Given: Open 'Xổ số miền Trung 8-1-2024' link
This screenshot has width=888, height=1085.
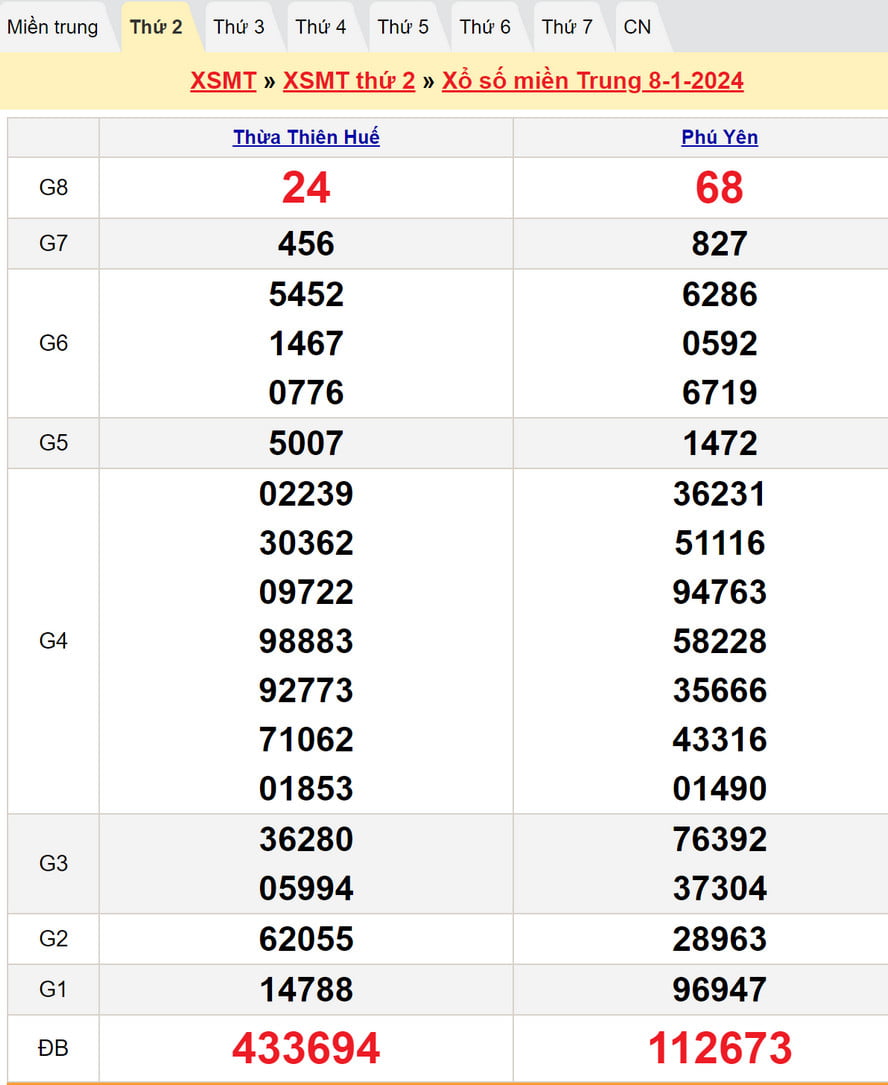Looking at the screenshot, I should (592, 81).
